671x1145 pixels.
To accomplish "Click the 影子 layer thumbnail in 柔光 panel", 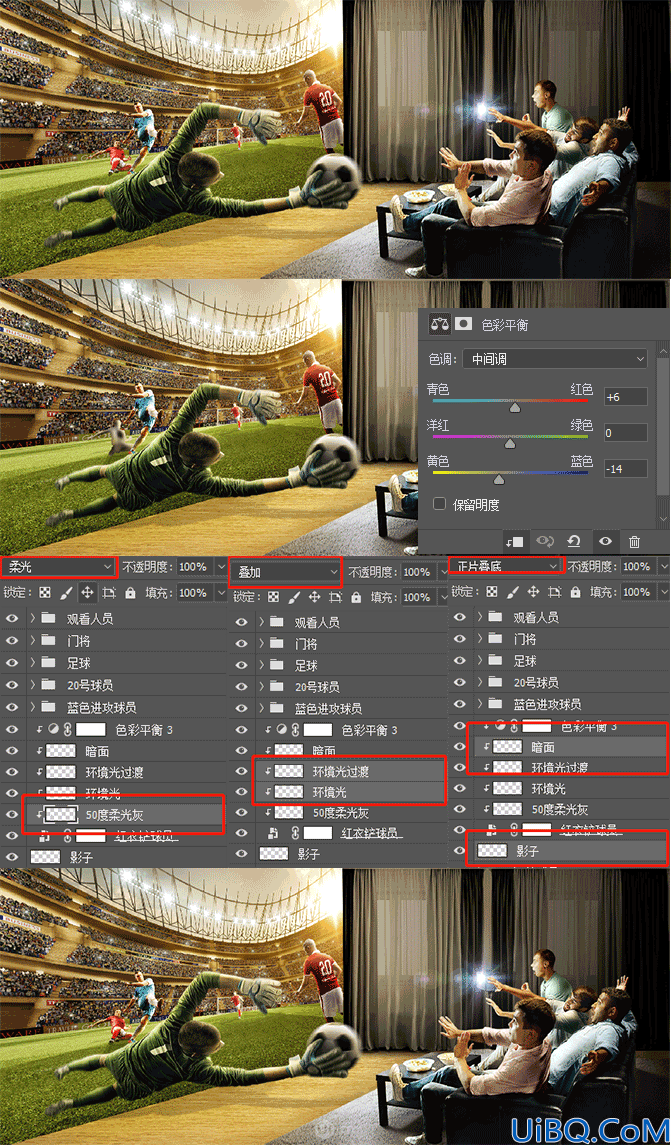I will coord(45,857).
